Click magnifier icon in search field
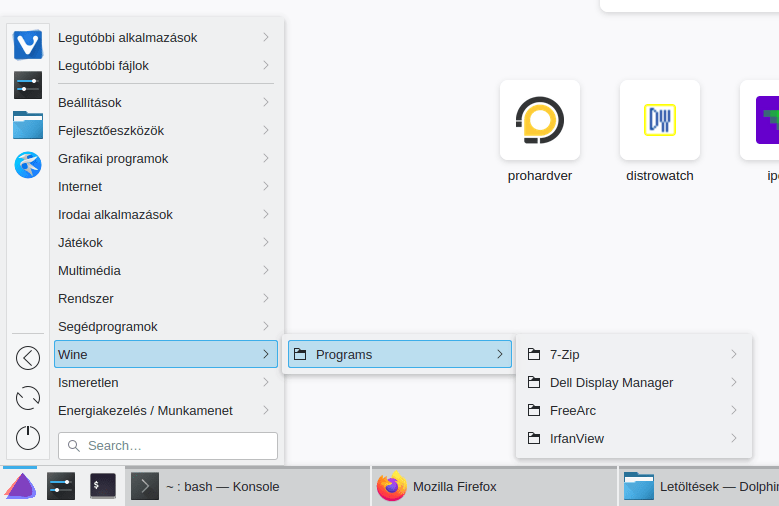Viewport: 779px width, 506px height. click(x=74, y=446)
